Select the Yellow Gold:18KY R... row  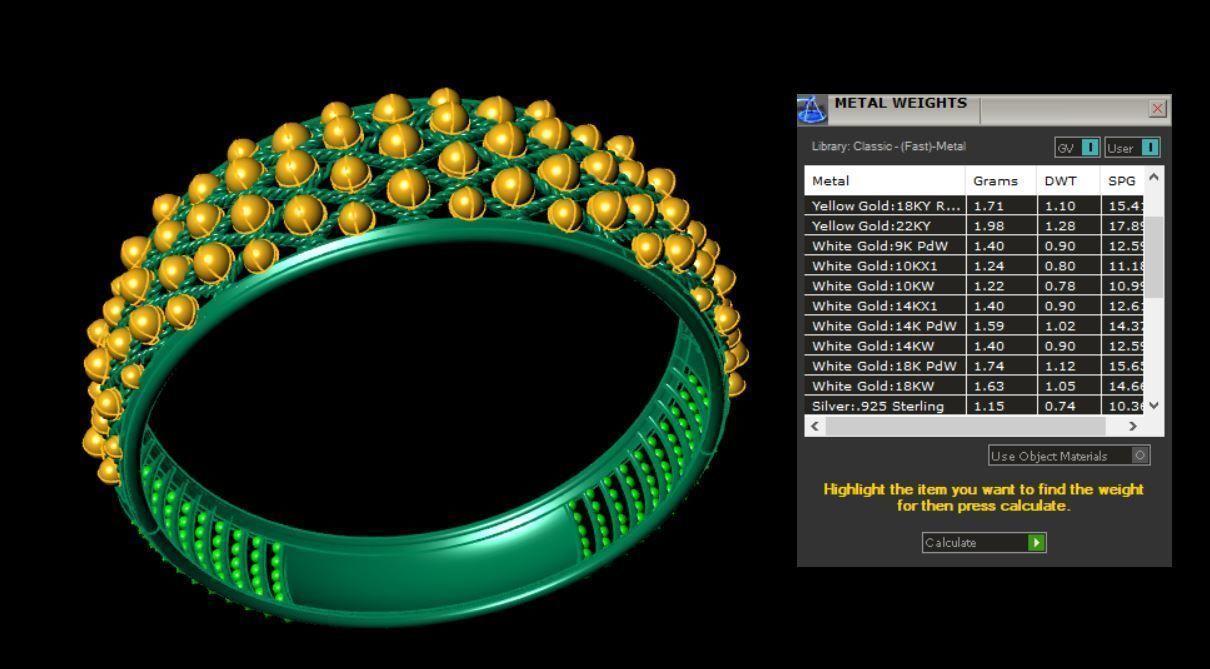click(974, 206)
